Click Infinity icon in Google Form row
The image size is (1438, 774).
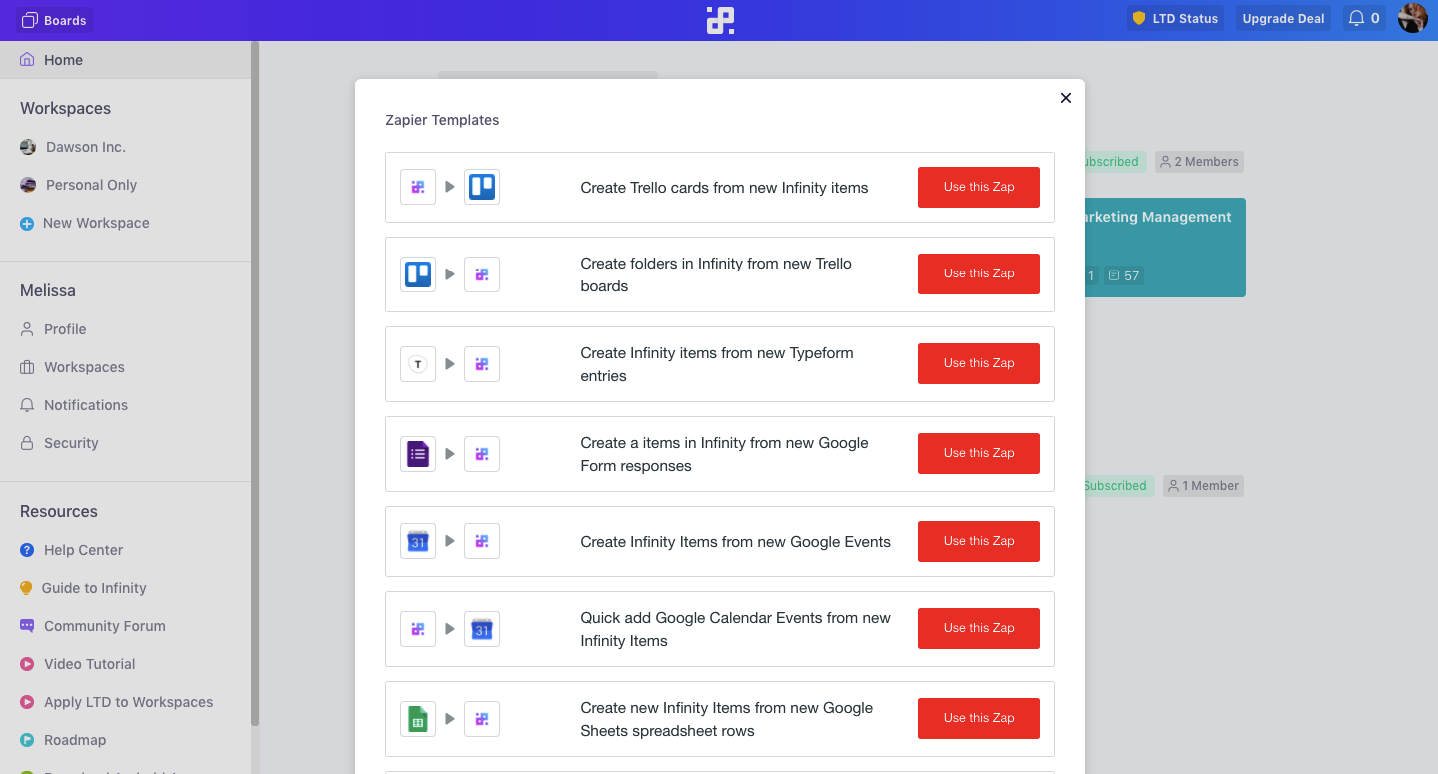coord(482,454)
